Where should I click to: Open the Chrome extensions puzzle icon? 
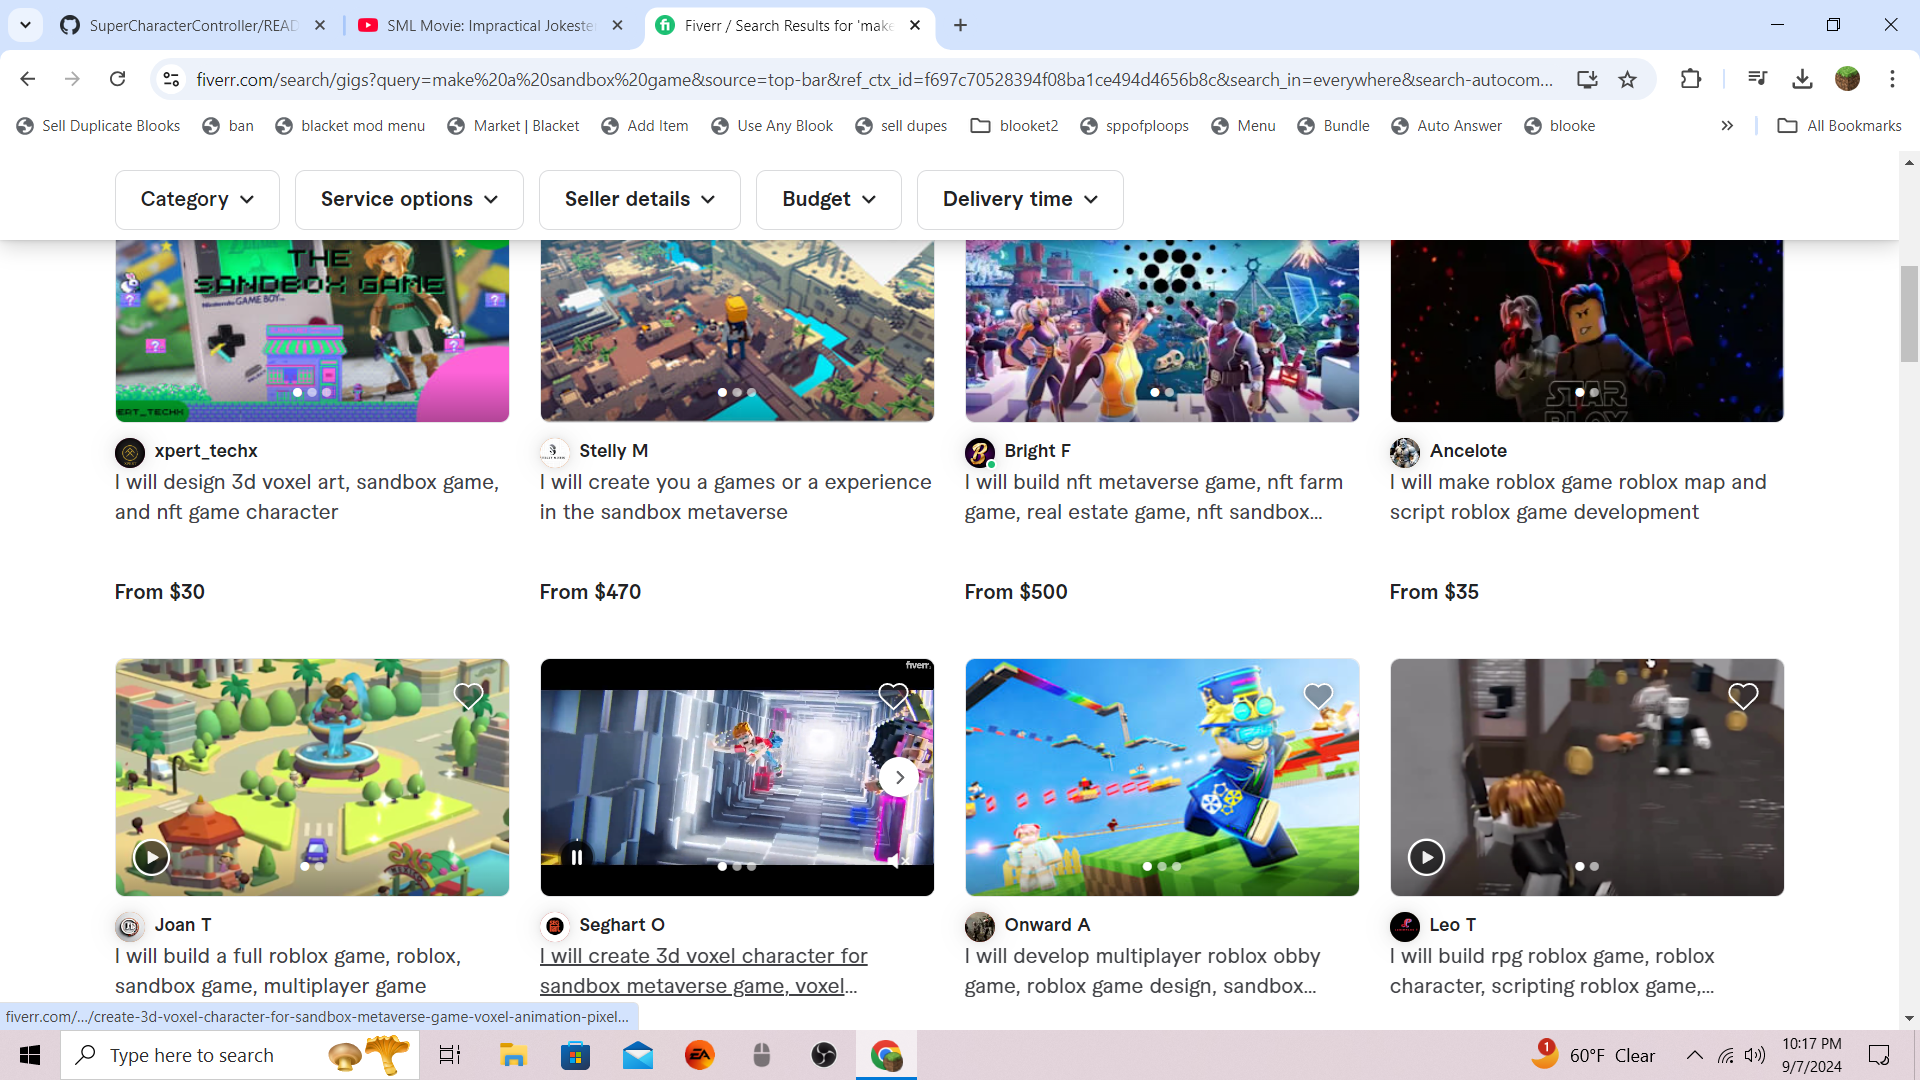coord(1691,79)
